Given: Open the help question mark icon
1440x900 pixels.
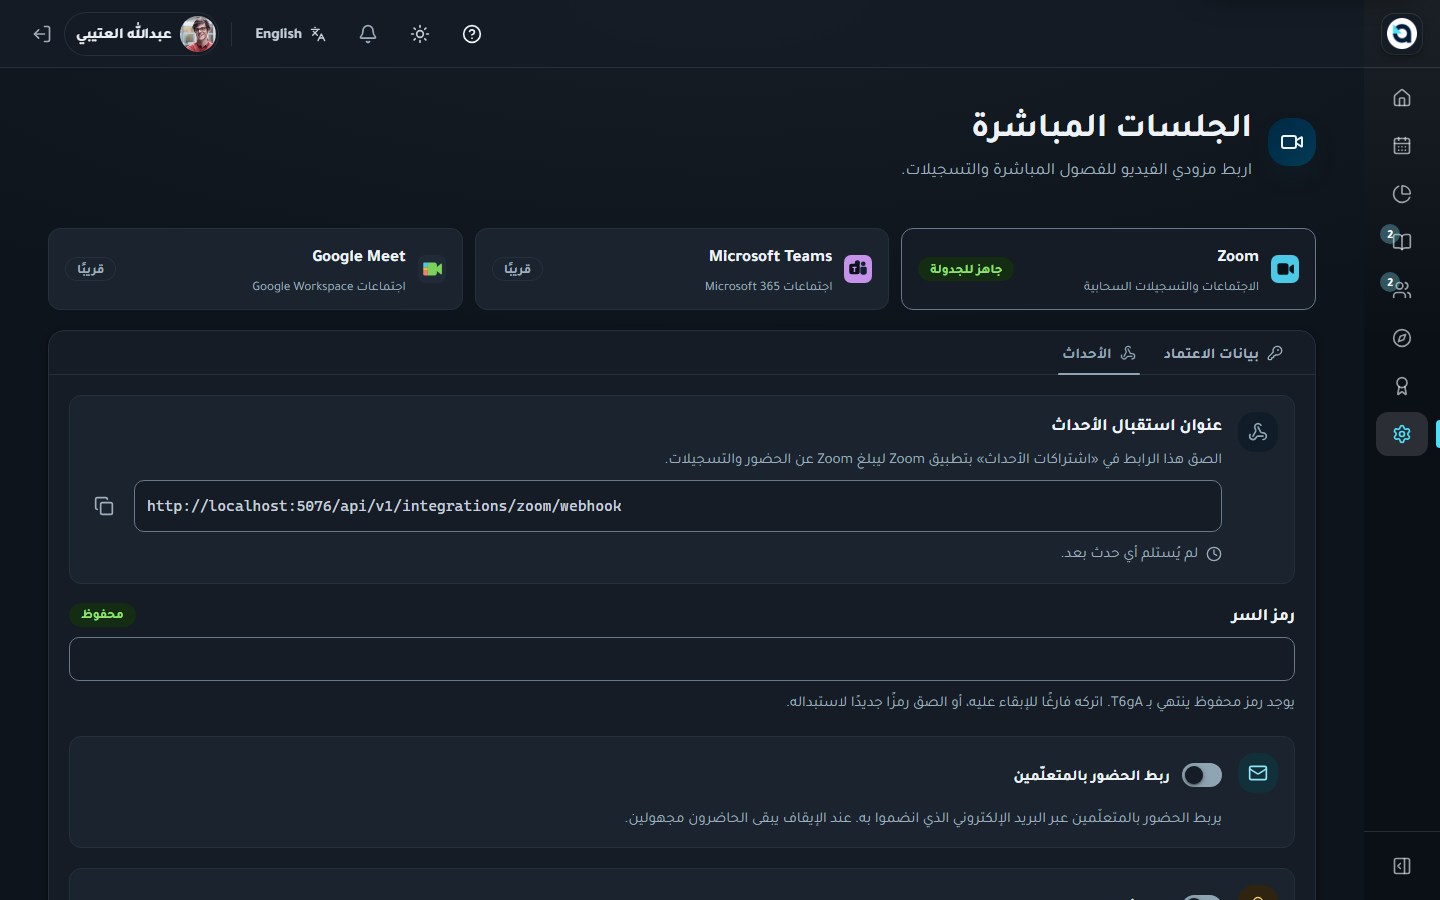Looking at the screenshot, I should pos(472,34).
